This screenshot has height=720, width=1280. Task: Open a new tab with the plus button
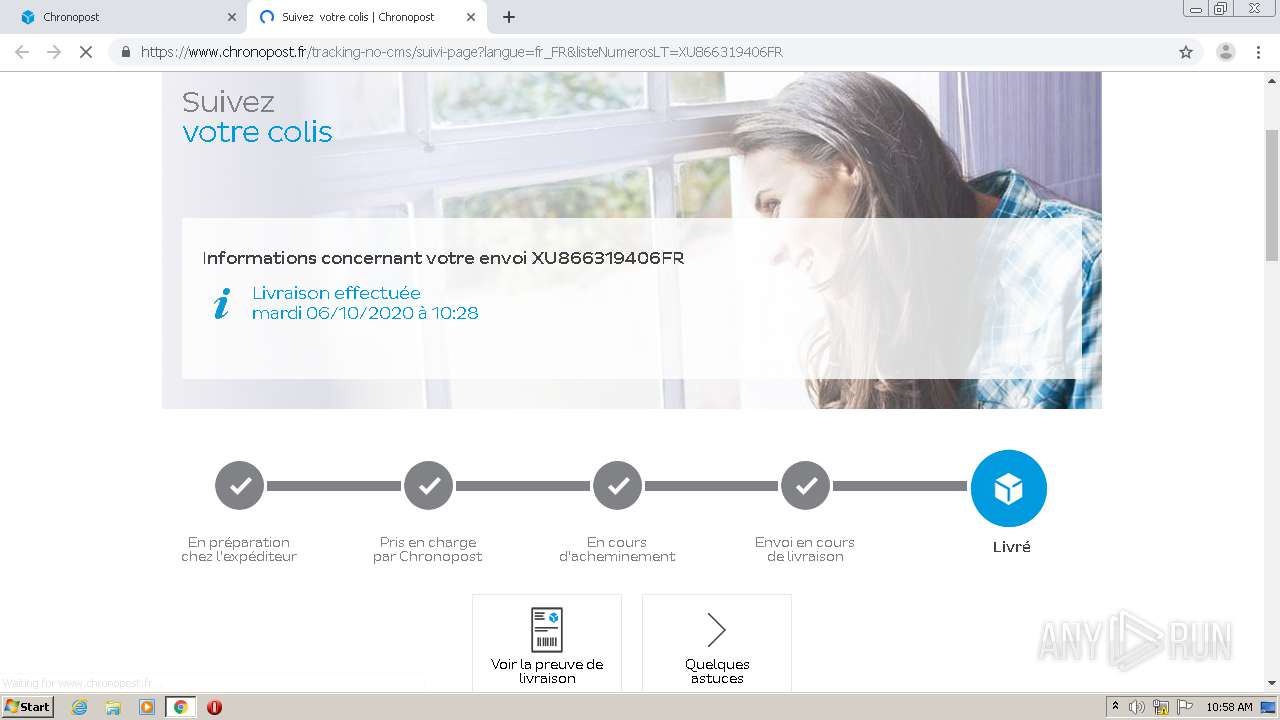point(509,17)
